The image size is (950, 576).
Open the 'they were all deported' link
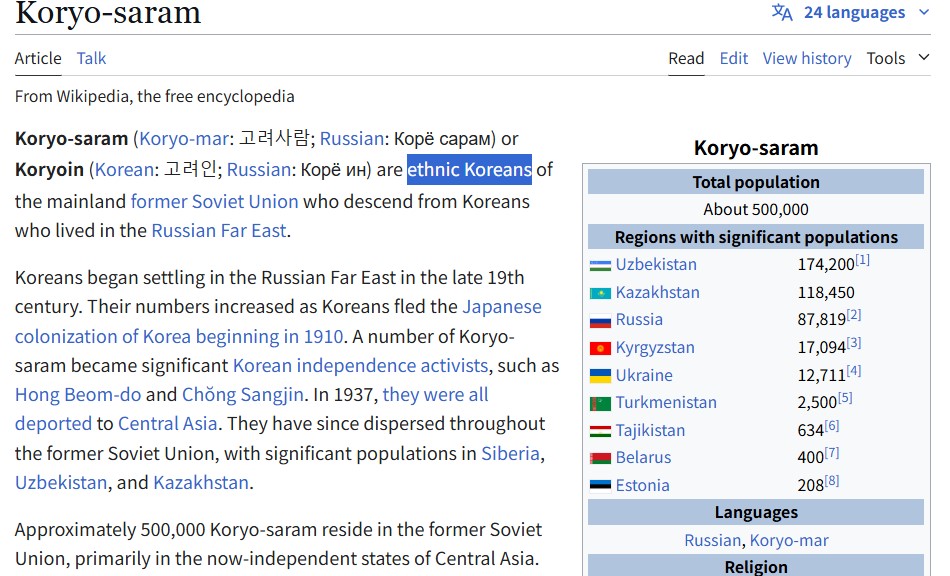[251, 409]
